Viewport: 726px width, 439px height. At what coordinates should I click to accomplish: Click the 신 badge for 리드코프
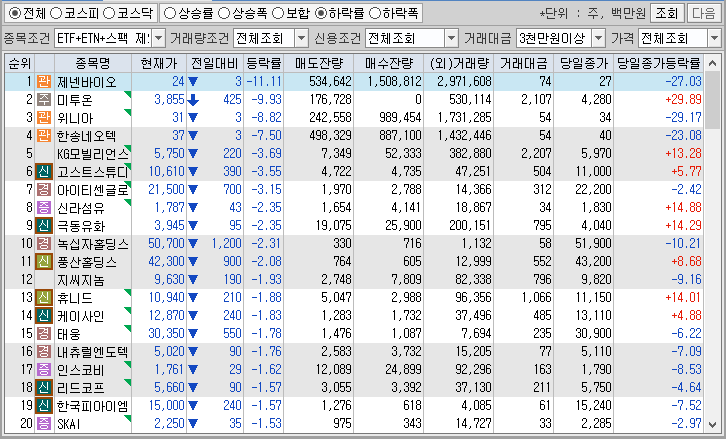pos(44,388)
